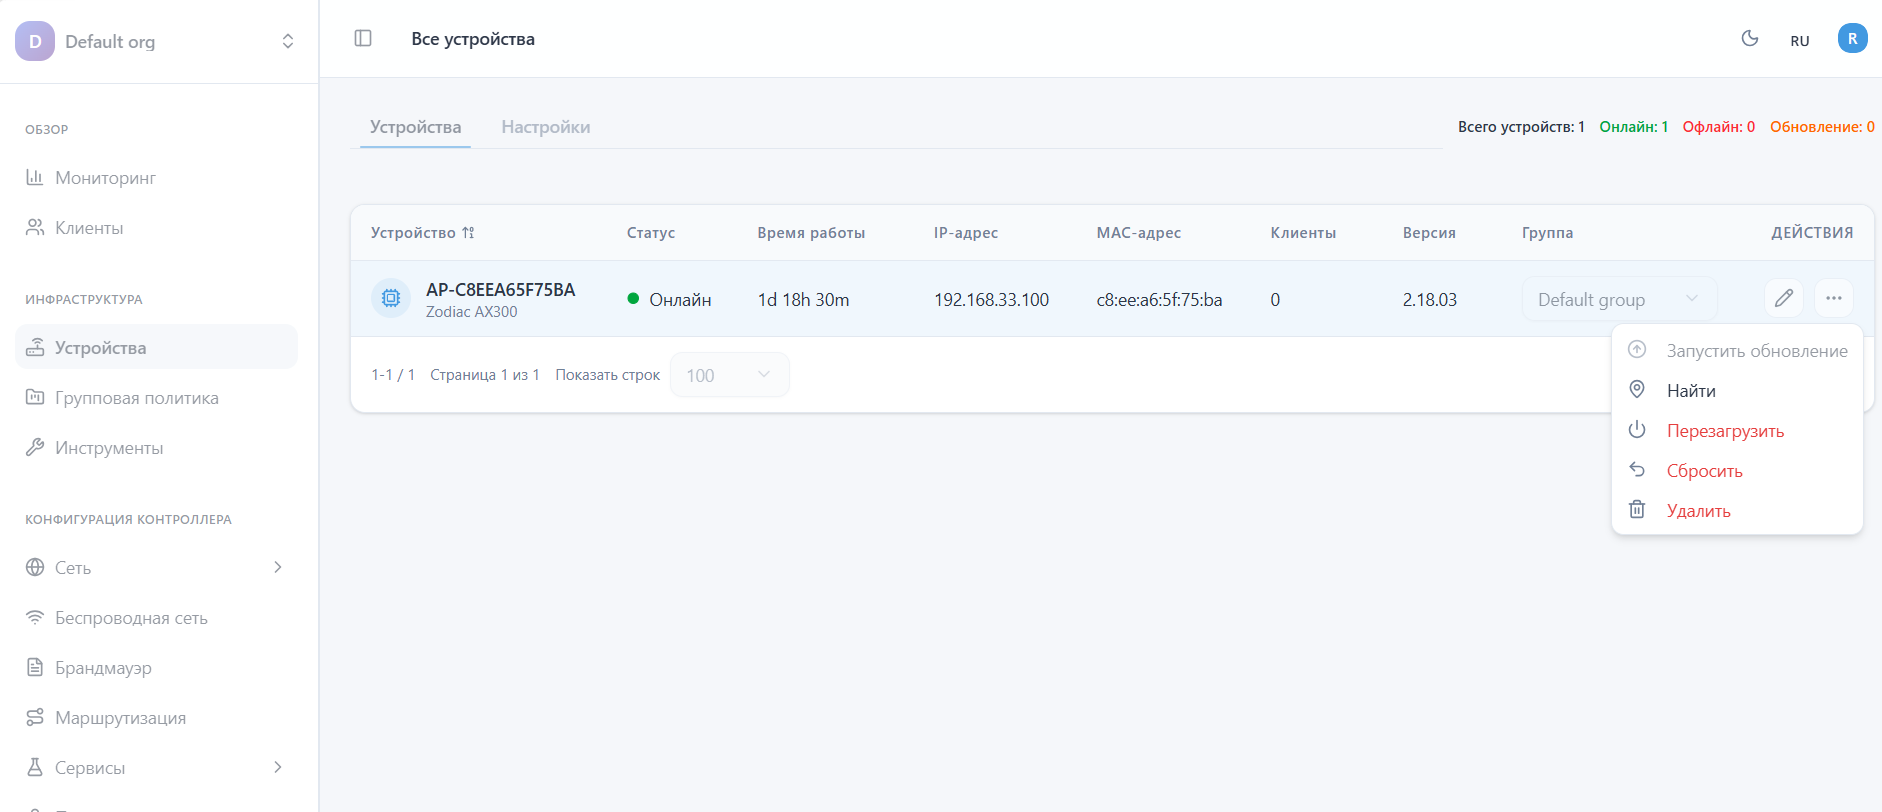Open the Default group dropdown

[x=1618, y=299]
